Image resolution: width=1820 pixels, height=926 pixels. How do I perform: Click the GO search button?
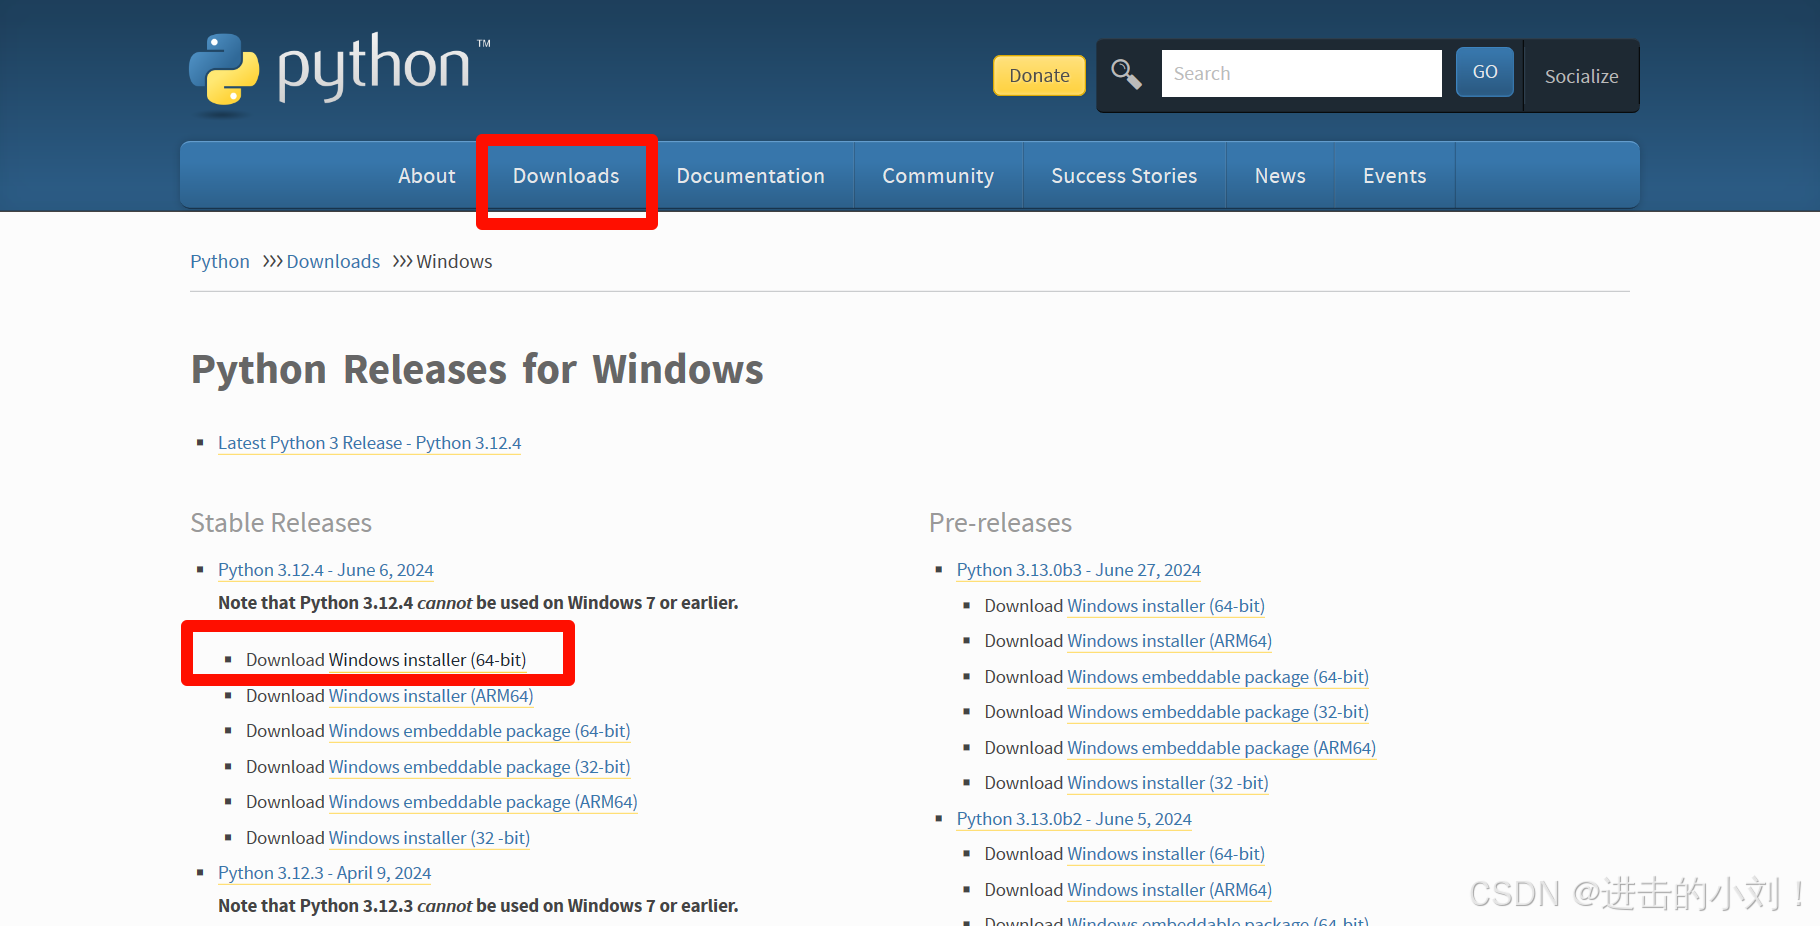[1485, 72]
